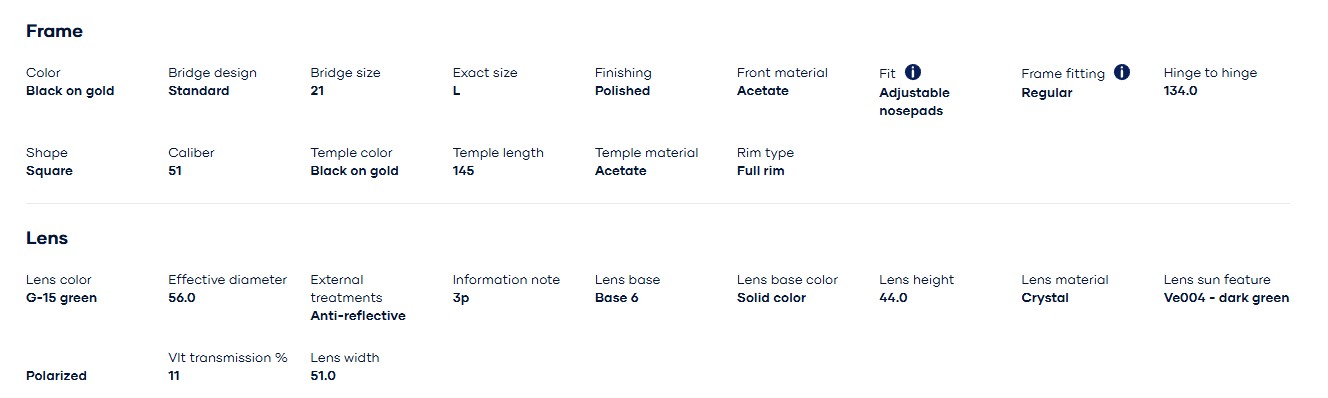Click the Frame section heading
This screenshot has width=1328, height=398.
click(54, 31)
